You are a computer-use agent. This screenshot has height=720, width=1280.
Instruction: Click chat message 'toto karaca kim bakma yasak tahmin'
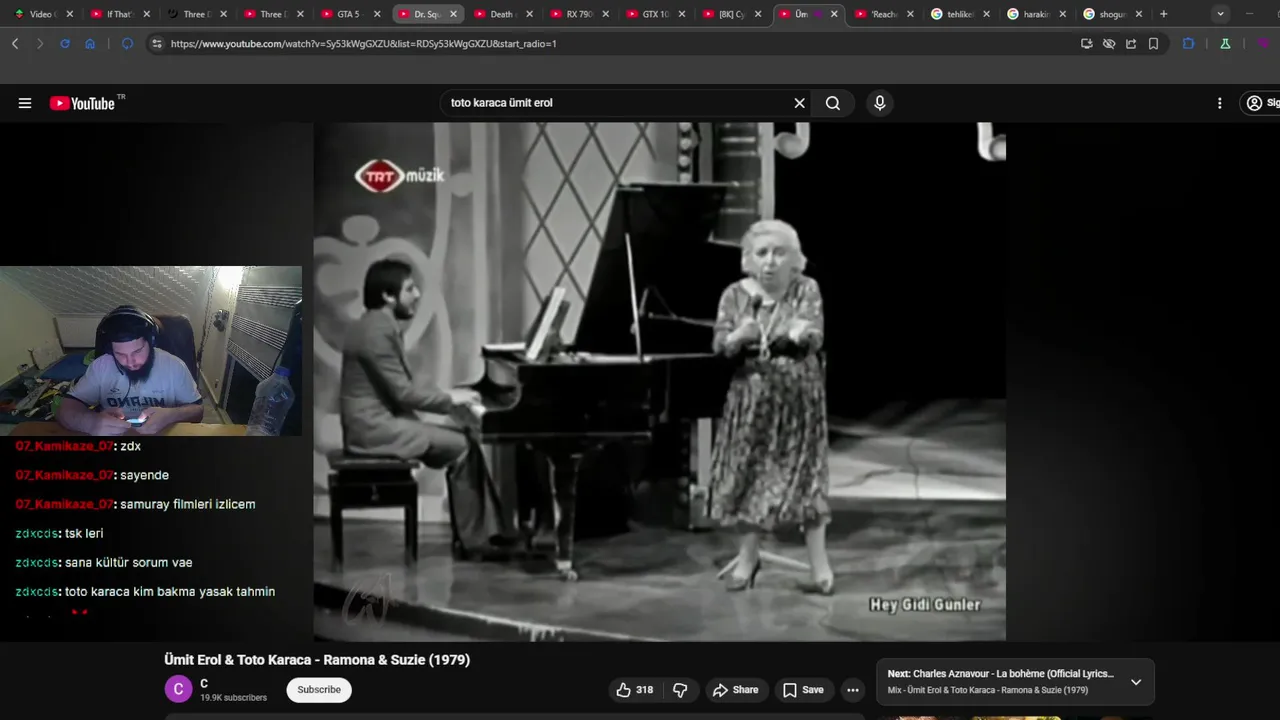pyautogui.click(x=170, y=592)
